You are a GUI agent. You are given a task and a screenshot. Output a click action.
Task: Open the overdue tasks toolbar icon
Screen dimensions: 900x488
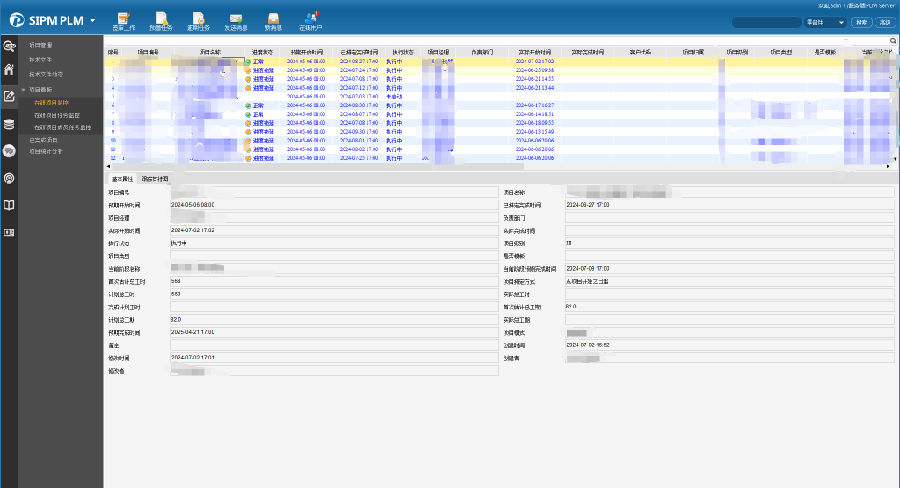point(198,20)
